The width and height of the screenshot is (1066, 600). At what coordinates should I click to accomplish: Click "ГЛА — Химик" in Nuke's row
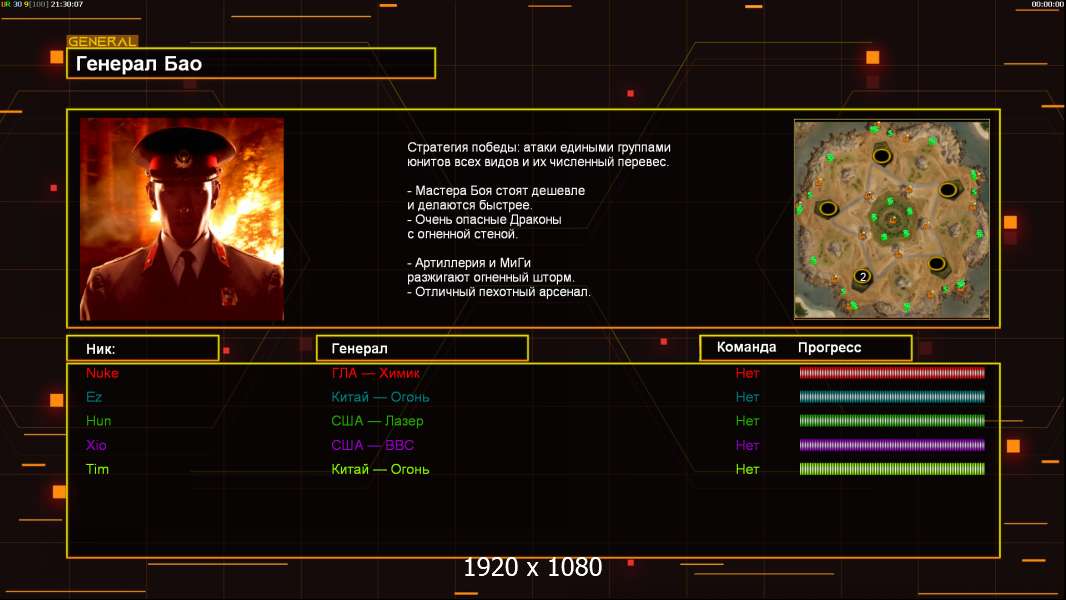tap(375, 373)
